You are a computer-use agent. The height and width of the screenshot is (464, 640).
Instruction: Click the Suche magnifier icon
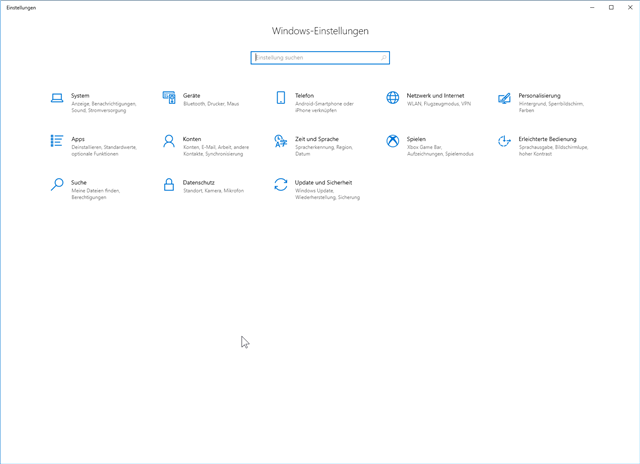click(x=57, y=184)
